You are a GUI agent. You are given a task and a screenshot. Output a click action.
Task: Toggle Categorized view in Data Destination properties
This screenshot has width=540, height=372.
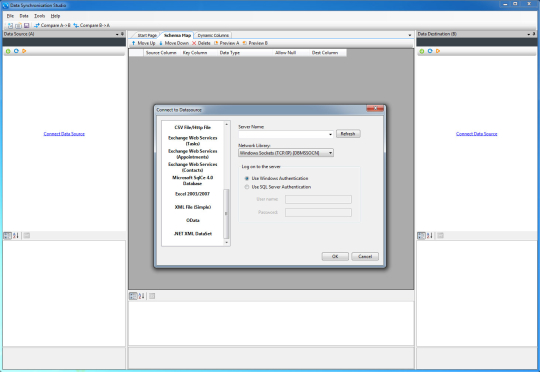pos(421,236)
